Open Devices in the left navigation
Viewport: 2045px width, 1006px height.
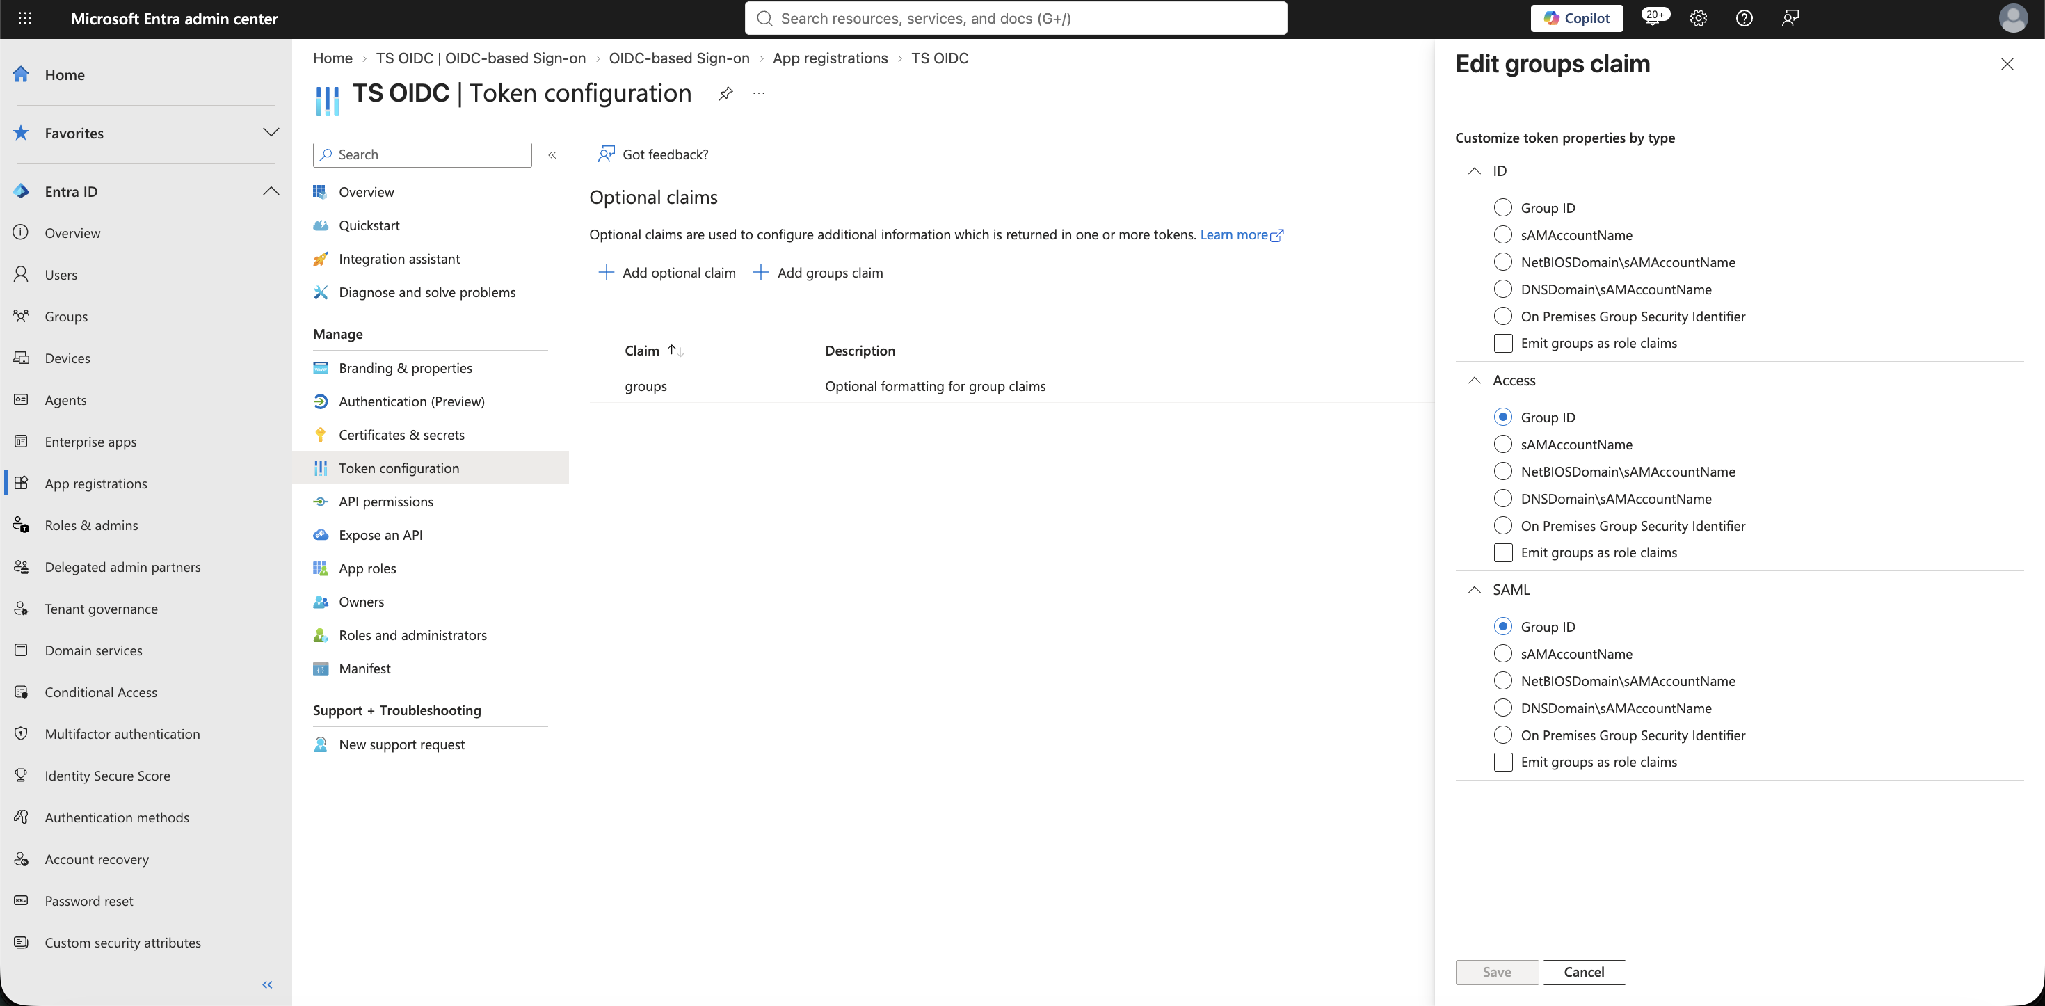(67, 358)
